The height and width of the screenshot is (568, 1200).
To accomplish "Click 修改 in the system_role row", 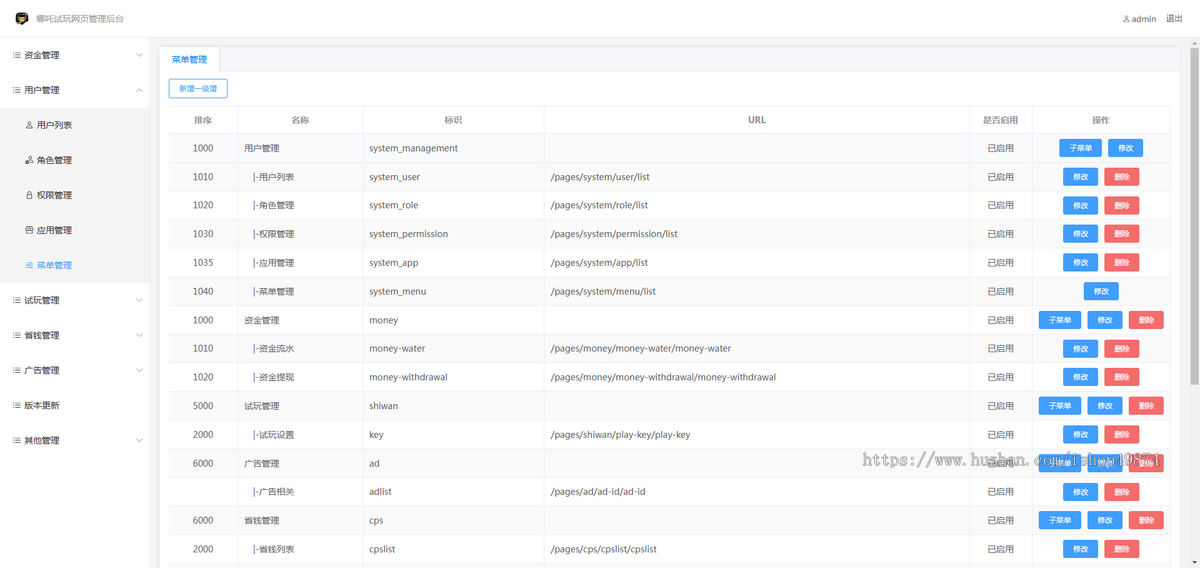I will [1080, 205].
